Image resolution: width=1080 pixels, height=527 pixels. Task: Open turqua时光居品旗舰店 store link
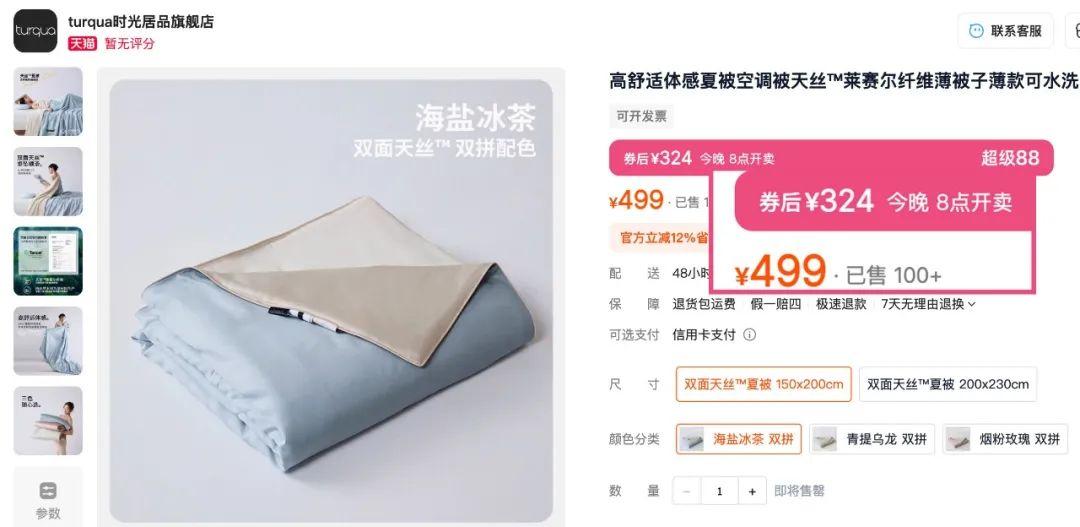tap(141, 22)
